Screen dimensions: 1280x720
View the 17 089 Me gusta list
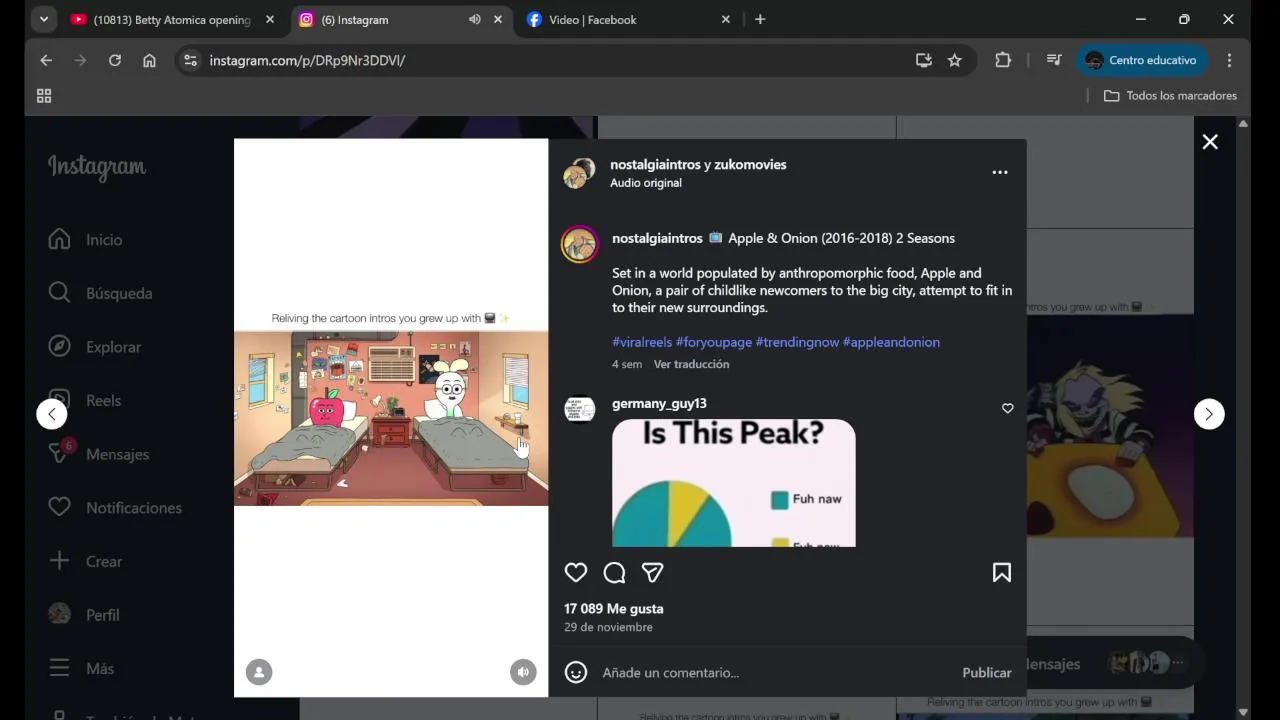click(x=613, y=608)
